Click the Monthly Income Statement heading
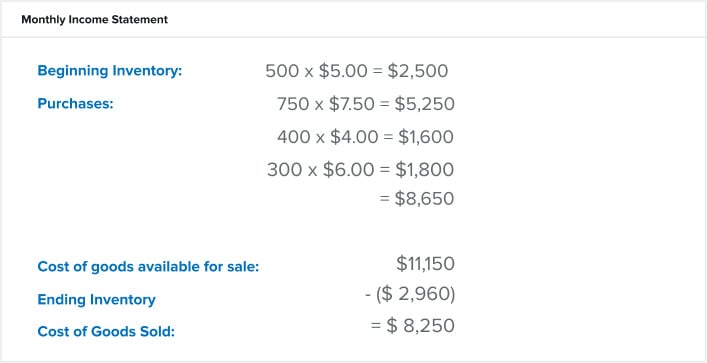 95,20
